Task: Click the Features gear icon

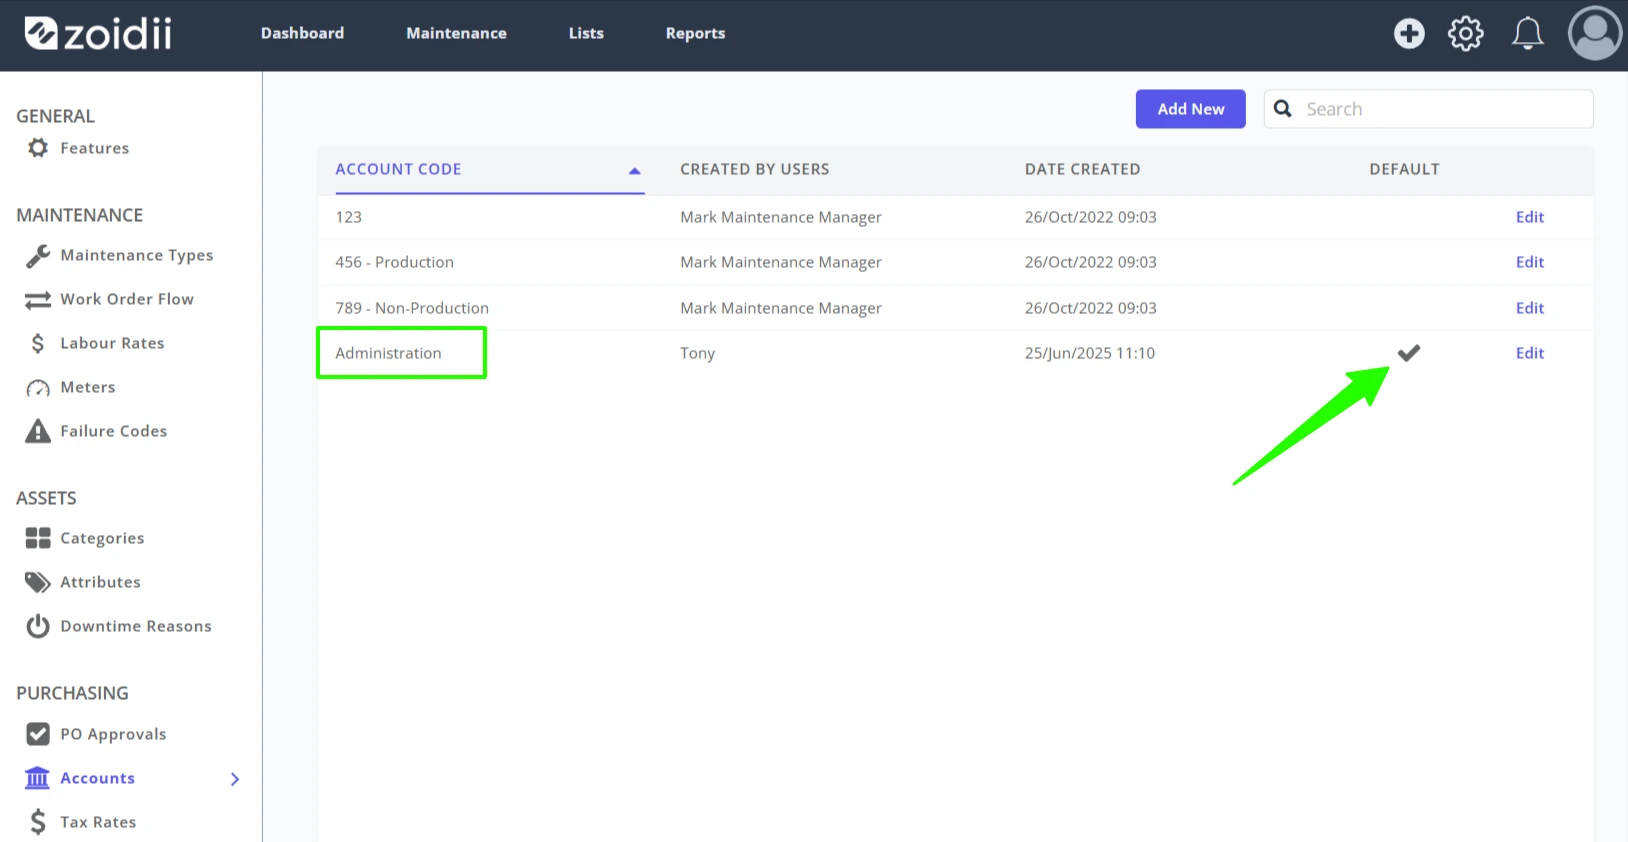Action: pos(38,148)
